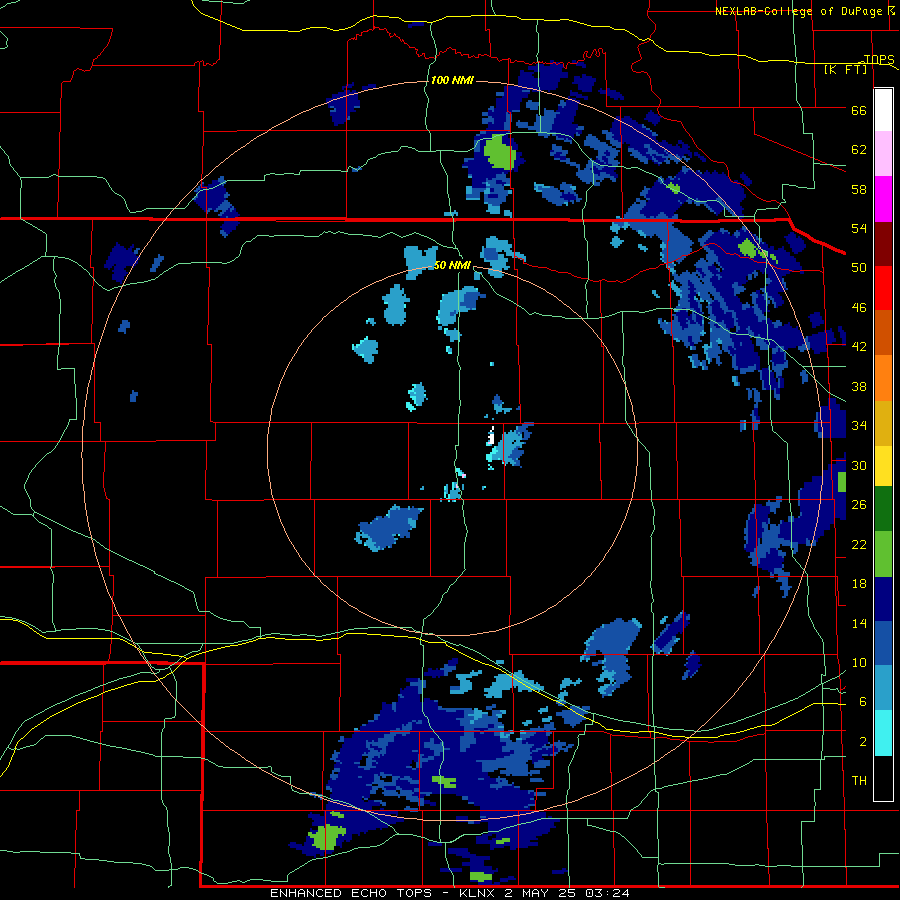Screen dimensions: 900x900
Task: Click the black TH threshold legend swatch
Action: (x=883, y=778)
